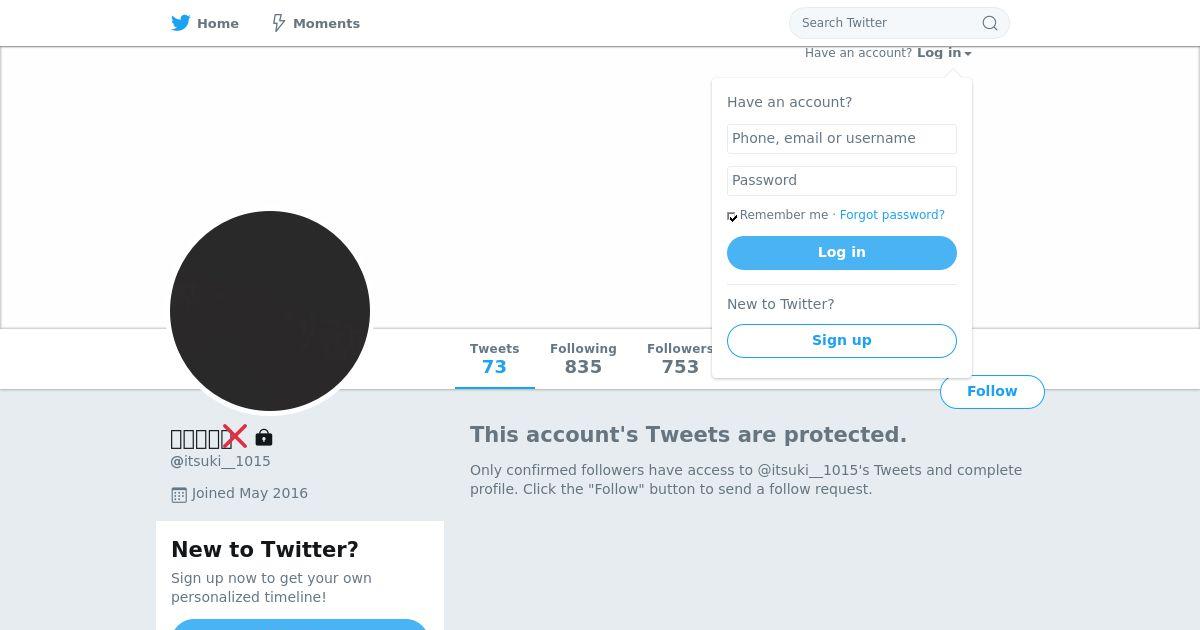1200x630 pixels.
Task: Open the Tweets tab showing 73
Action: 494,358
